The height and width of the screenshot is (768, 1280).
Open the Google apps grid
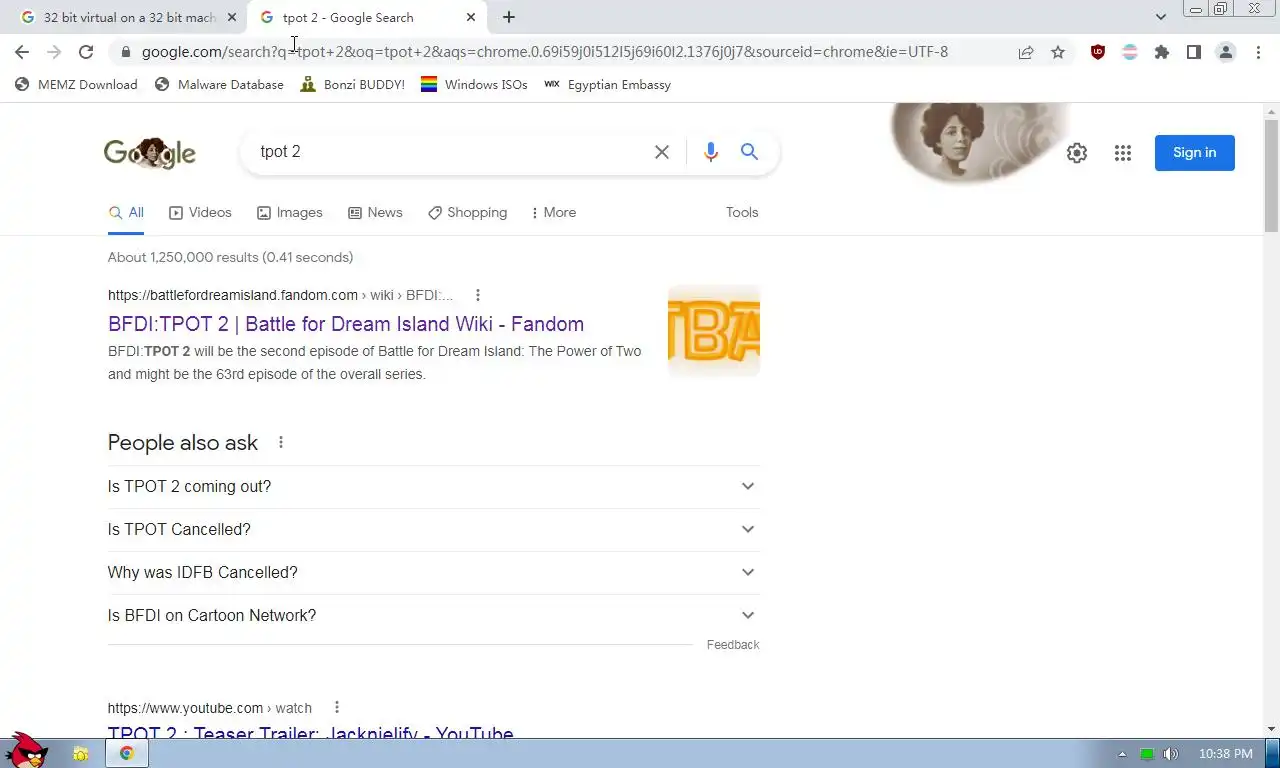pyautogui.click(x=1123, y=153)
